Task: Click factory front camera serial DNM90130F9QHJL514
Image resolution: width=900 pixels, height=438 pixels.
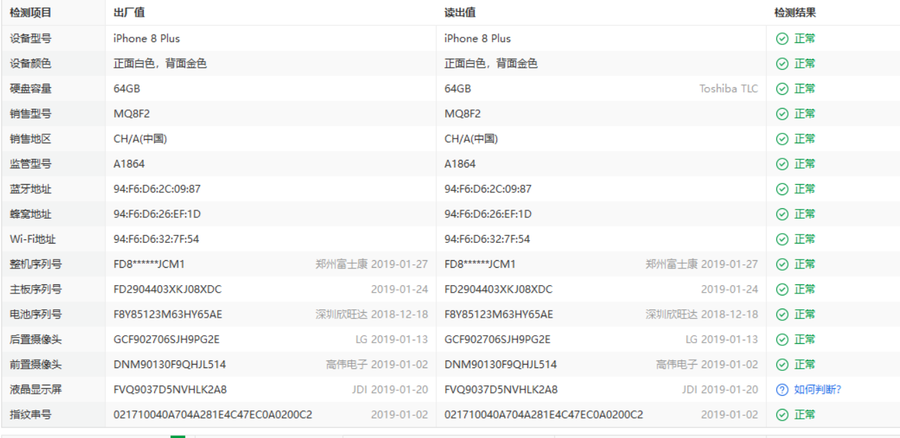Action: coord(169,365)
